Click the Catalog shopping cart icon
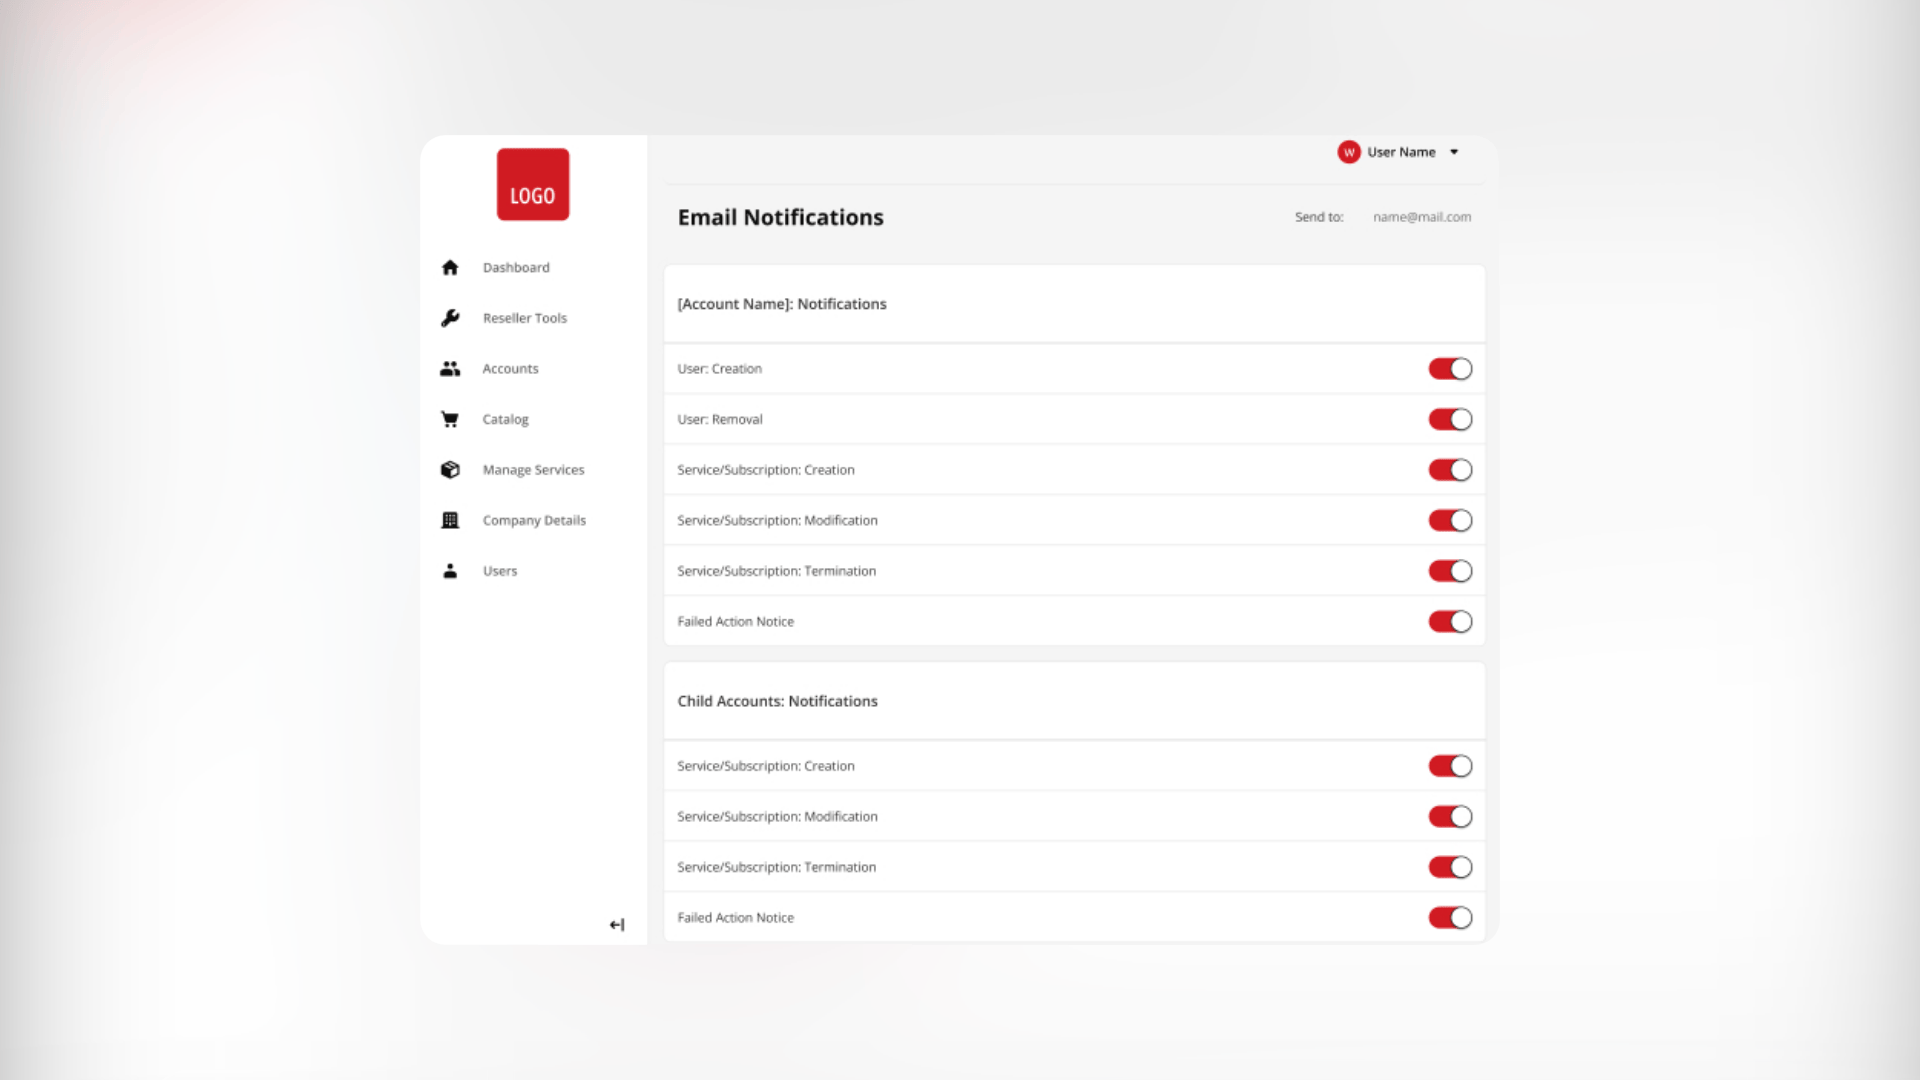The height and width of the screenshot is (1080, 1920). (450, 419)
